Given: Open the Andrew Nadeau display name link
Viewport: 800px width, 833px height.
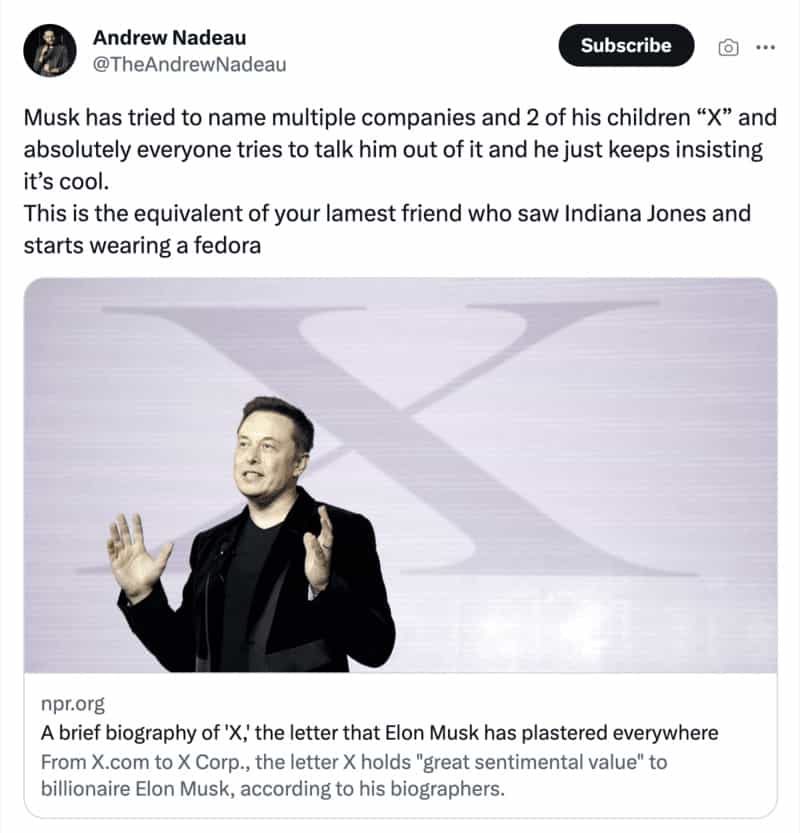Looking at the screenshot, I should pos(169,38).
